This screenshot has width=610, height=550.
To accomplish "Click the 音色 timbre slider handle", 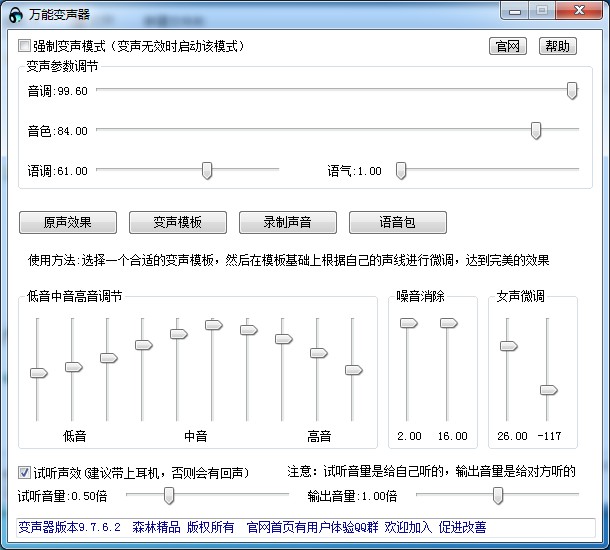I will click(536, 131).
